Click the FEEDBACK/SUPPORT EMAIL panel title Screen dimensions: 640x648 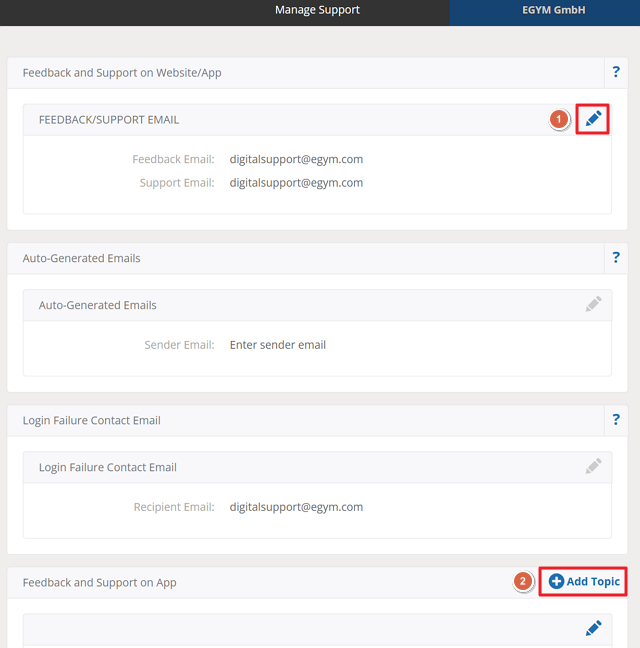(109, 119)
